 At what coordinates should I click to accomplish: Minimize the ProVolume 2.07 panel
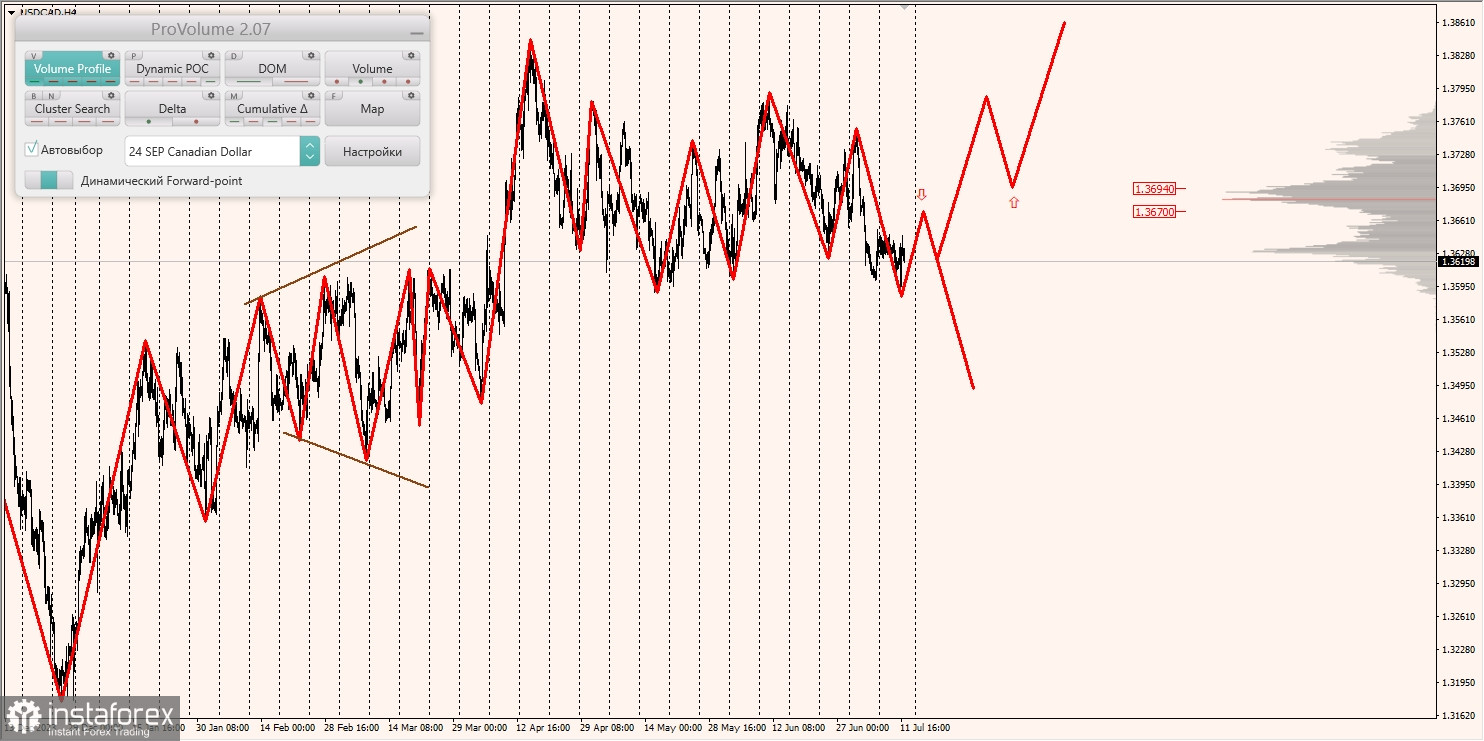point(417,32)
